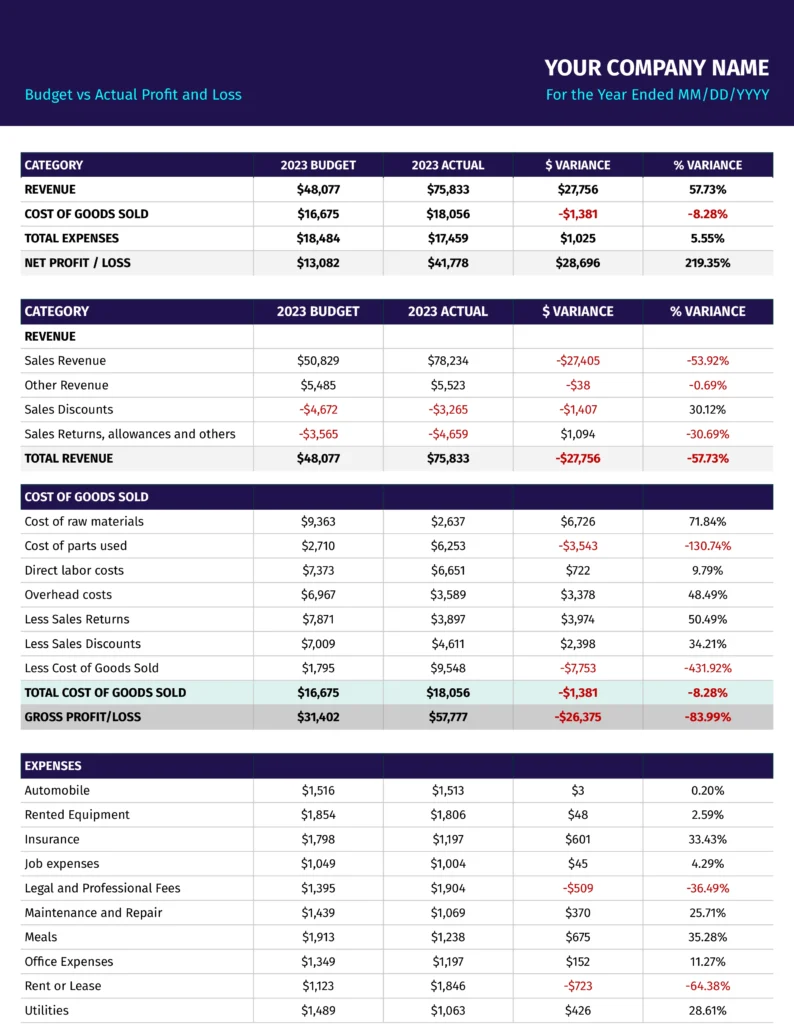Select the GROSS PROFIT/LOSS actual value $57,777
The image size is (794, 1024).
pyautogui.click(x=448, y=717)
